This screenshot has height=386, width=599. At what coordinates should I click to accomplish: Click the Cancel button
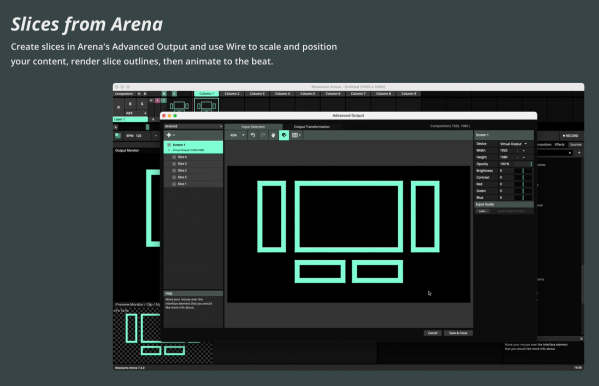click(432, 333)
